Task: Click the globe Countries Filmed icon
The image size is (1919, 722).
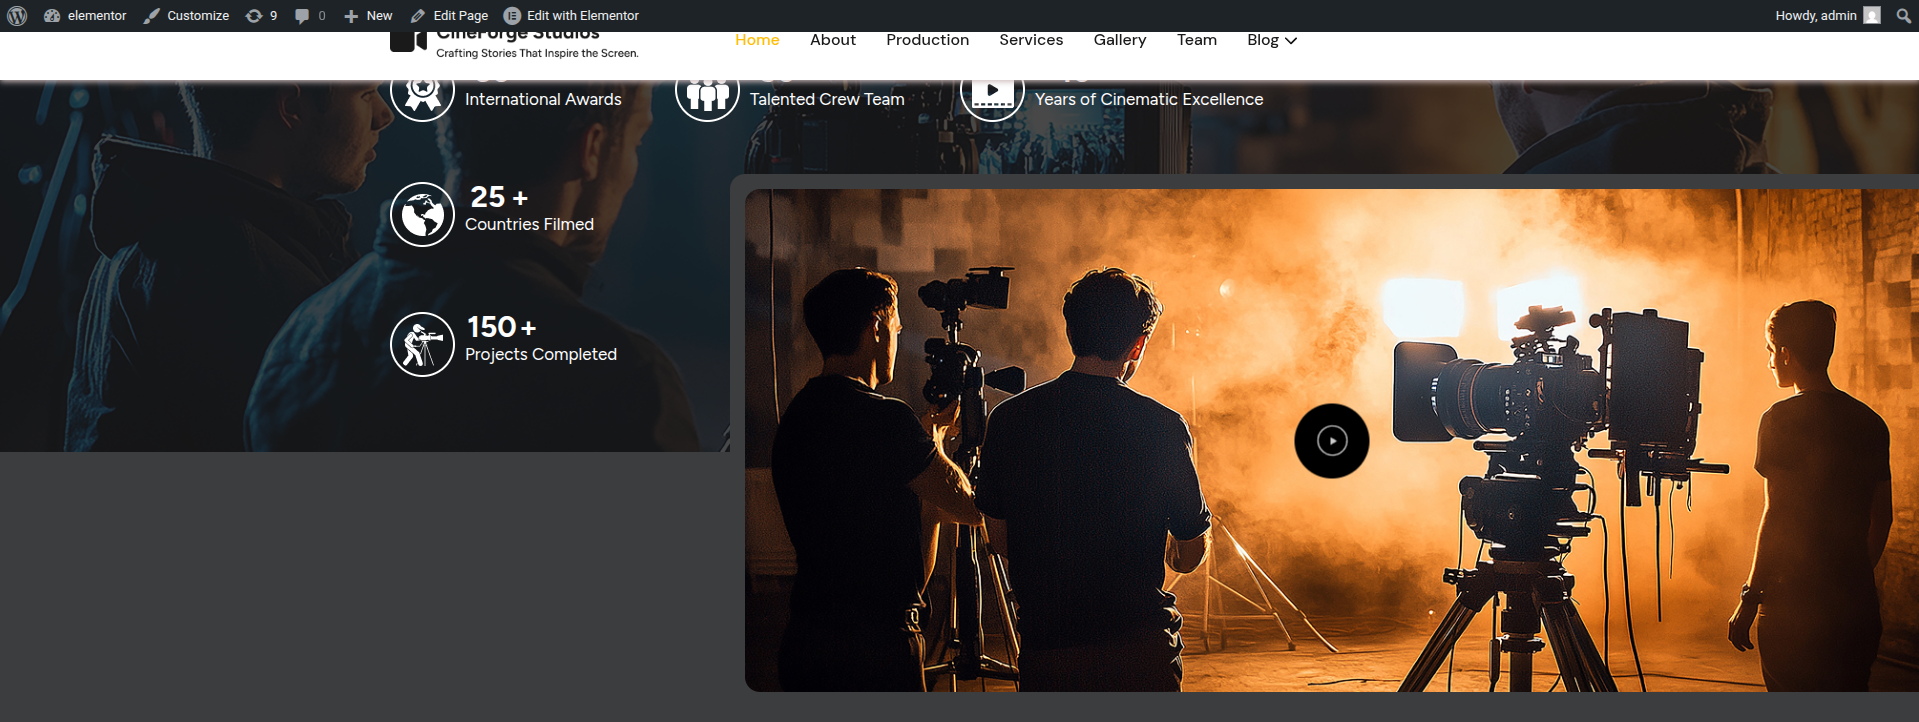Action: tap(422, 214)
